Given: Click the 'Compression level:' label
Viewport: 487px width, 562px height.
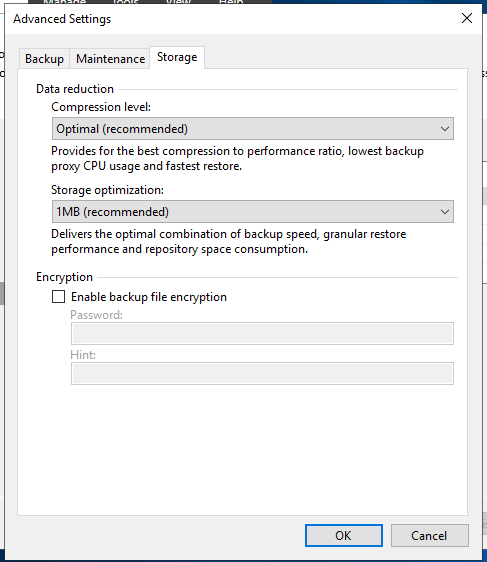Looking at the screenshot, I should pos(101,107).
